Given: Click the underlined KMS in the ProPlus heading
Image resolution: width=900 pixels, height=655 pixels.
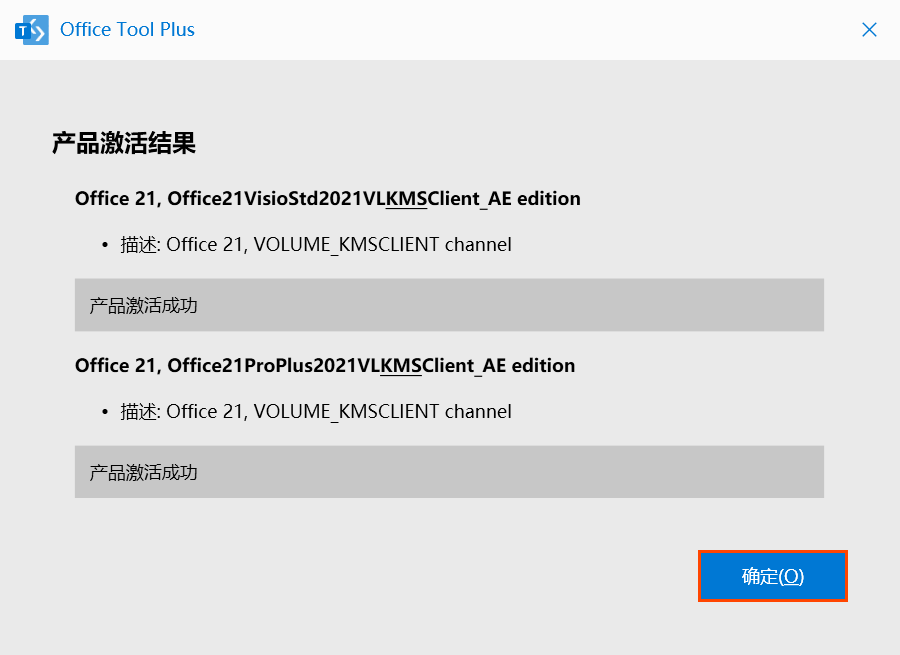Looking at the screenshot, I should click(401, 366).
